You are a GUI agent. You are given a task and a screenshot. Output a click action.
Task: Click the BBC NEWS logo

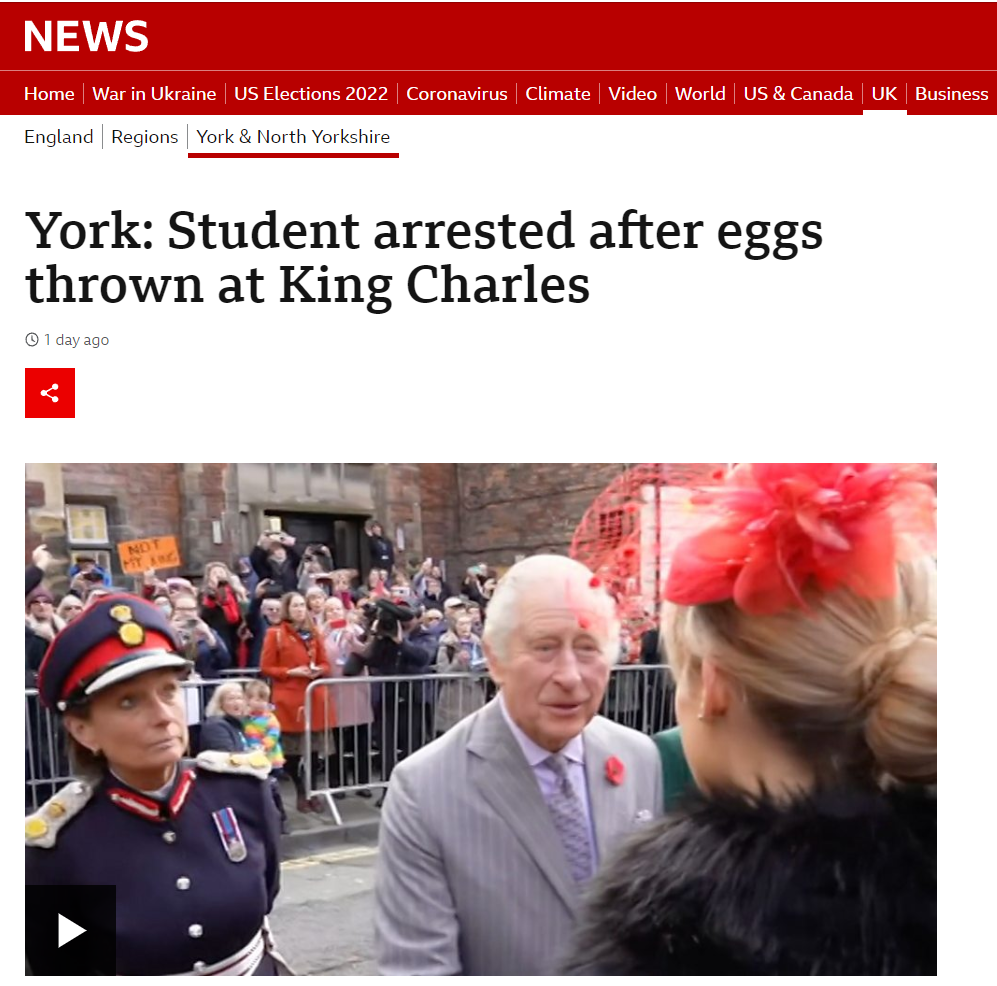[86, 36]
